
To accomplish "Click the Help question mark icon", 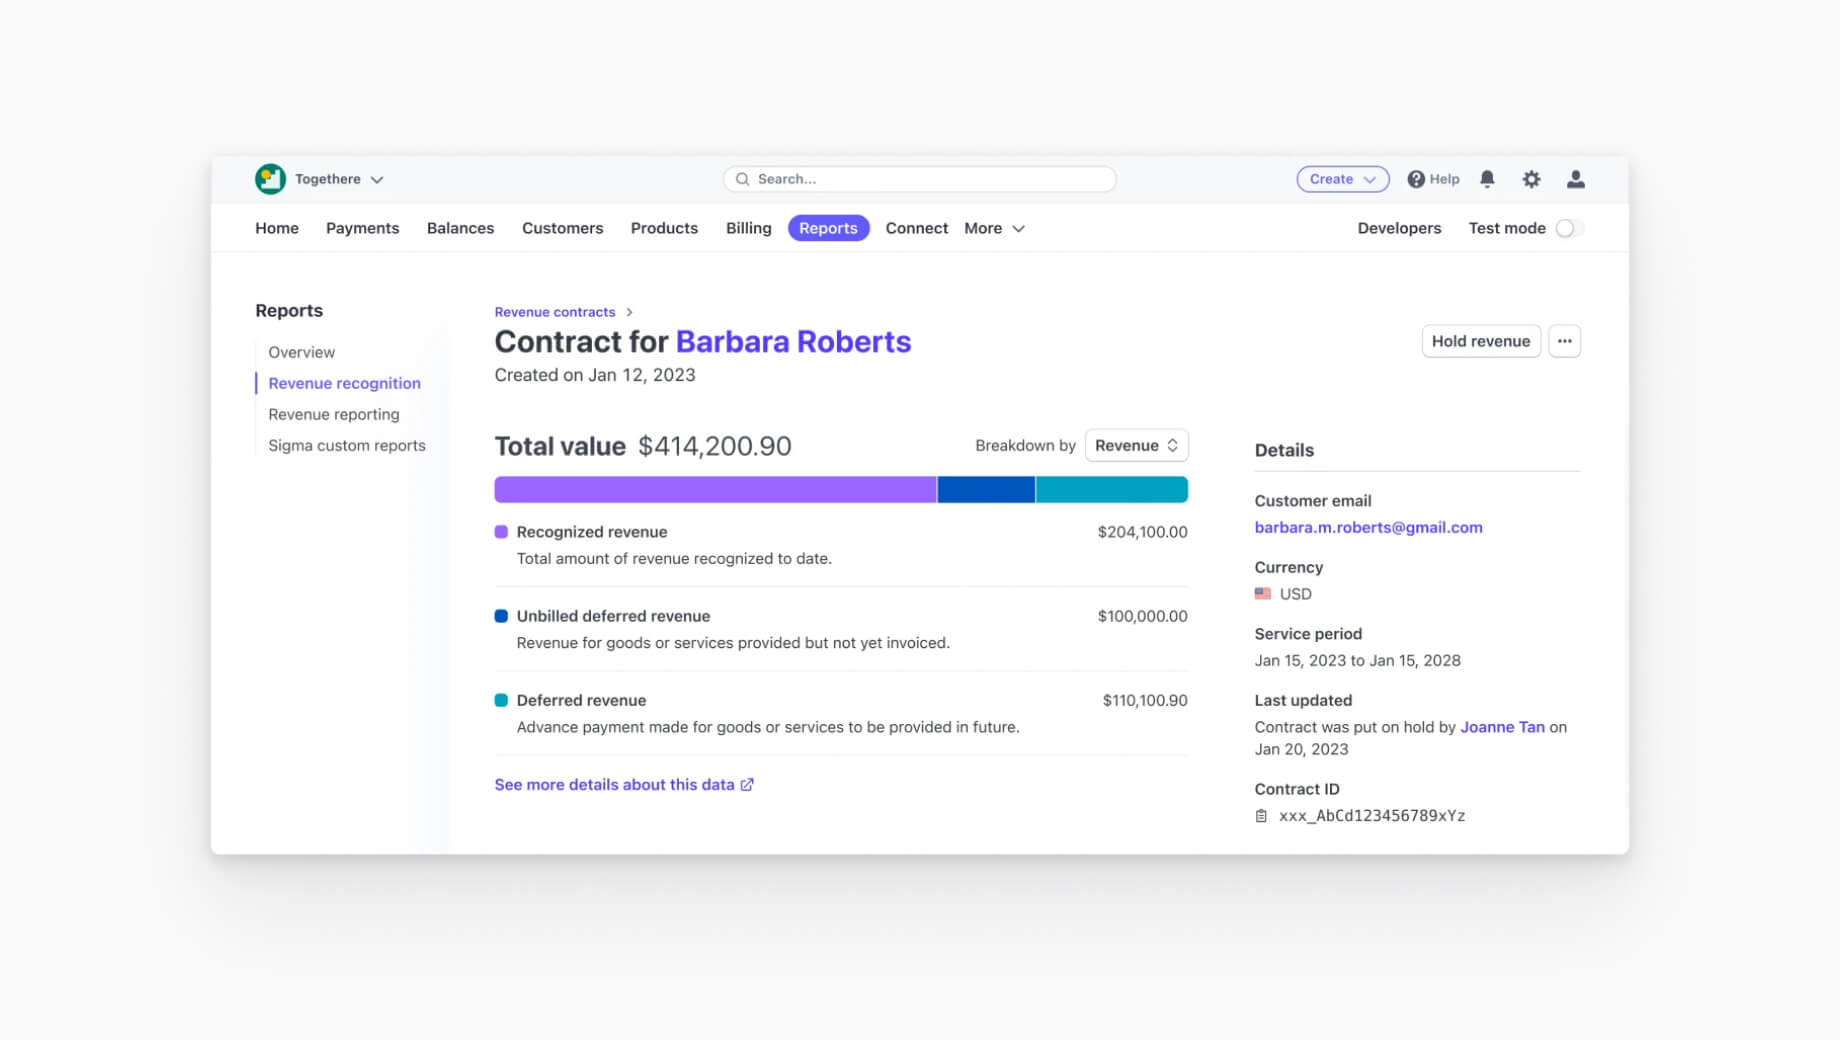I will tap(1416, 179).
